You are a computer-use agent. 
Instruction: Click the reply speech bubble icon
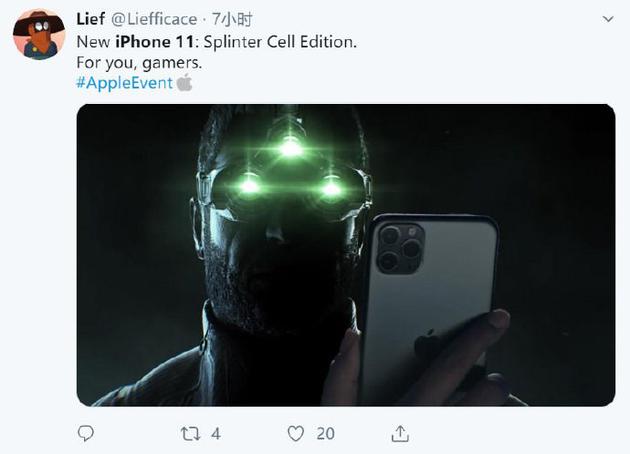87,433
